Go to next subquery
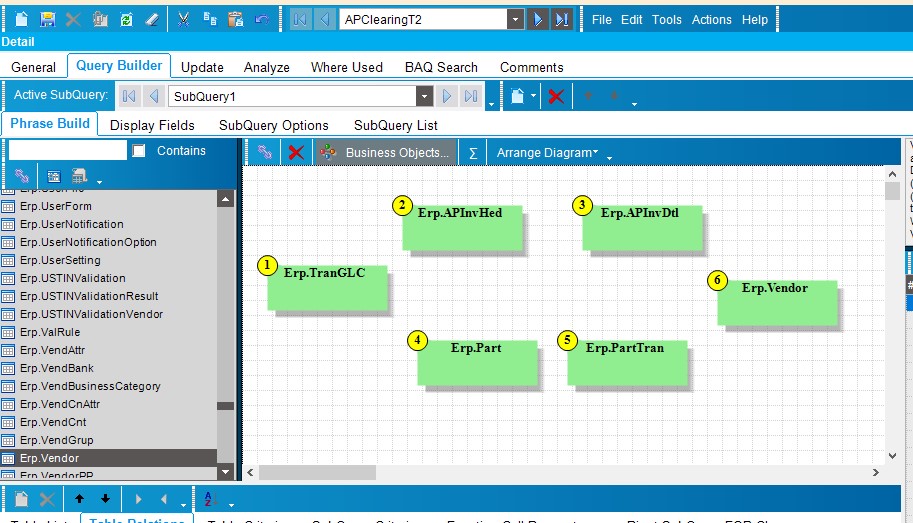 tap(447, 96)
